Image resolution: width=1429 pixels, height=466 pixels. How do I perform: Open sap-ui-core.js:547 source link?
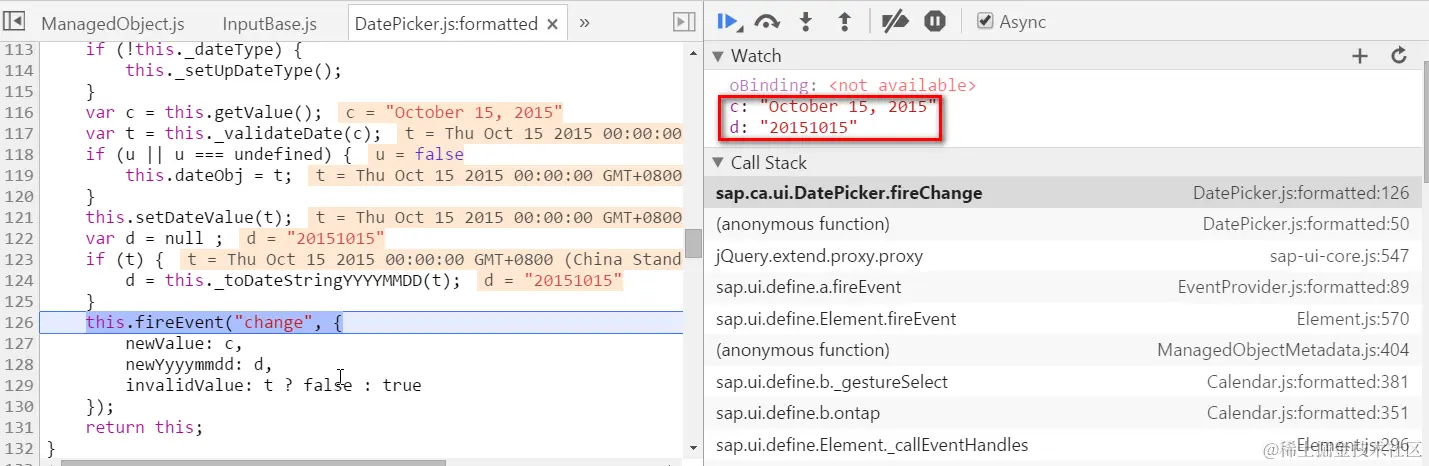click(x=1340, y=256)
